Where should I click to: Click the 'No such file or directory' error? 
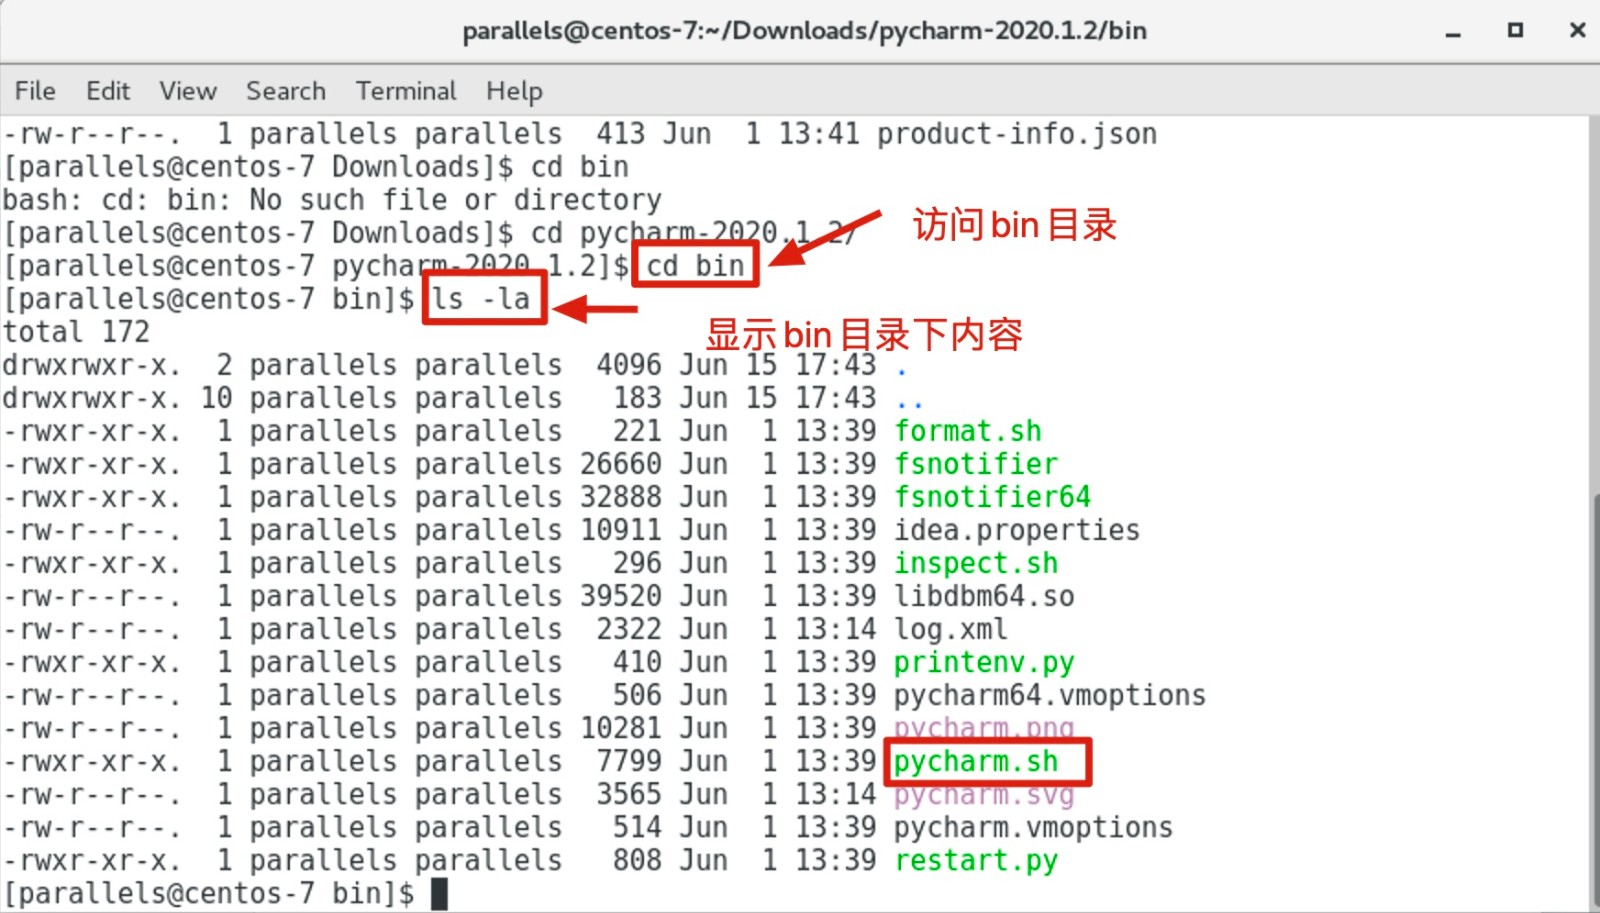point(455,200)
